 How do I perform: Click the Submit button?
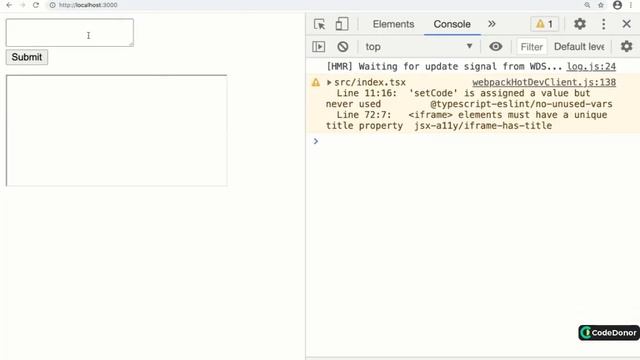click(27, 57)
